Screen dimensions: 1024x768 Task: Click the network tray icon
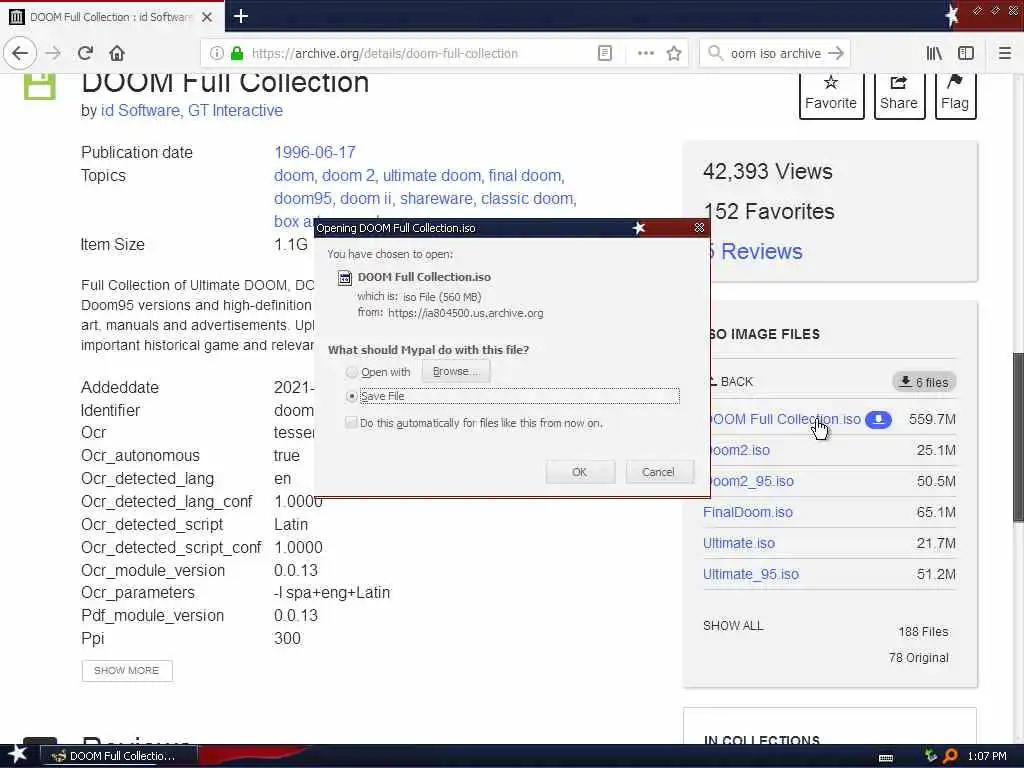(x=931, y=756)
